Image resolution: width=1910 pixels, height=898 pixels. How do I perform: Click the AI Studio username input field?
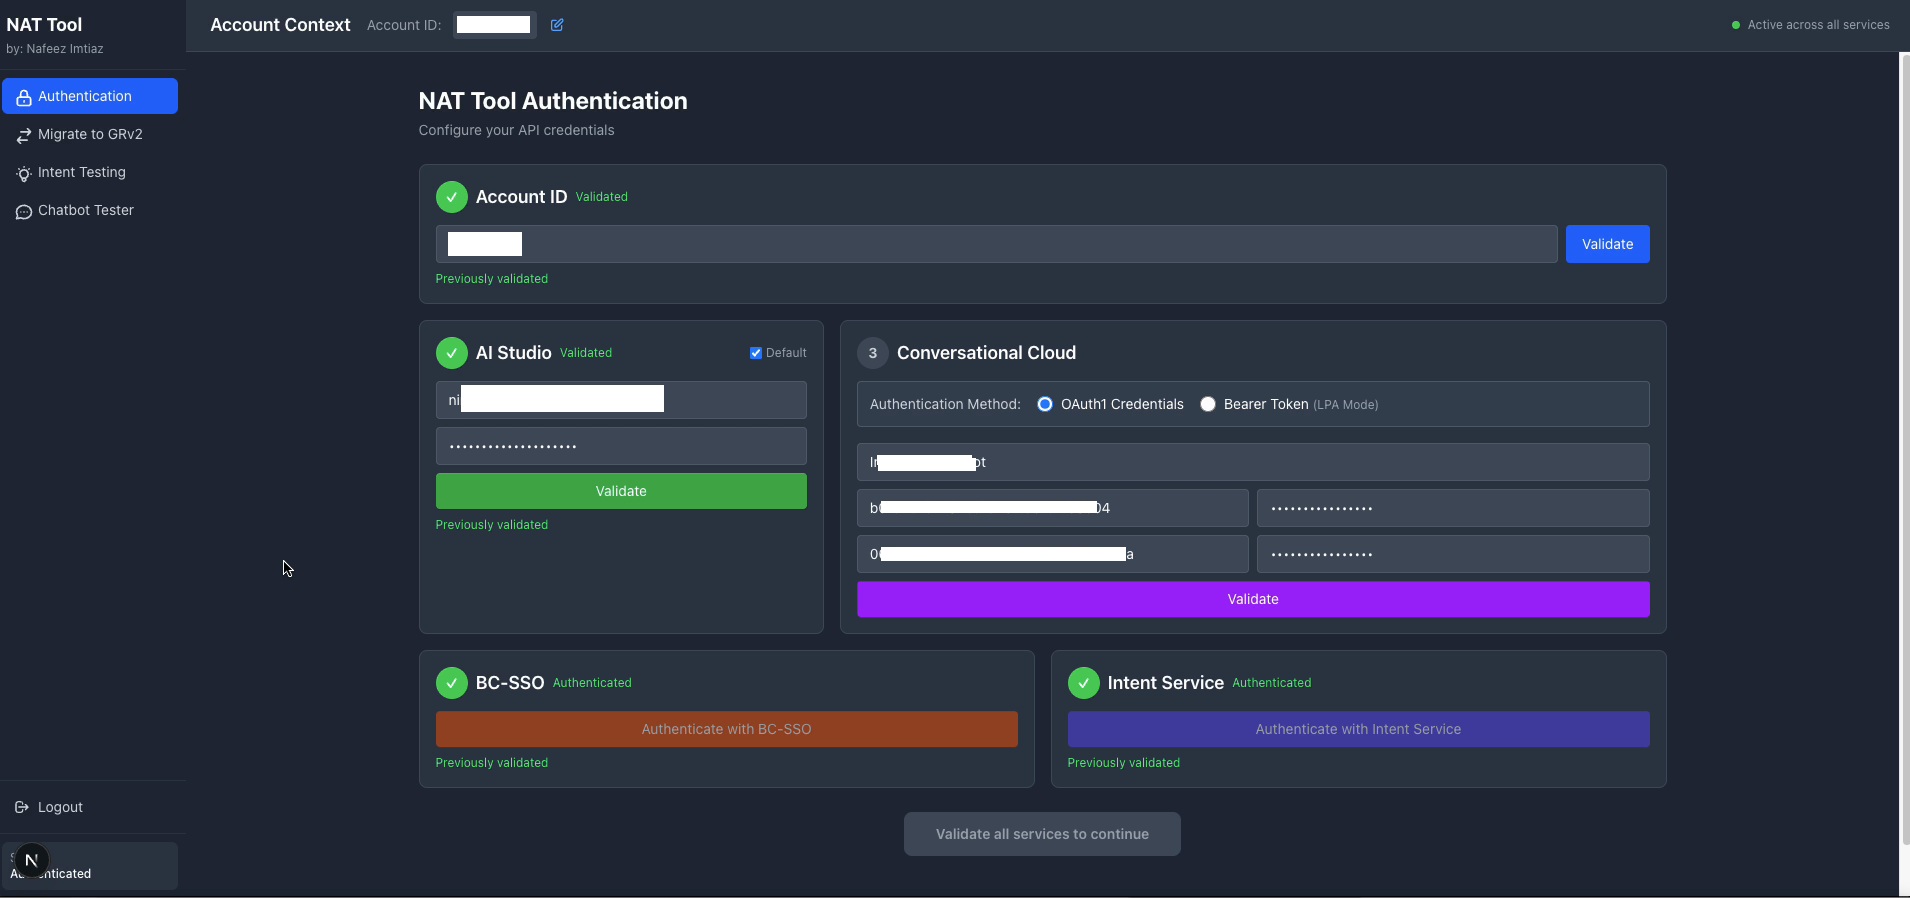pos(621,400)
